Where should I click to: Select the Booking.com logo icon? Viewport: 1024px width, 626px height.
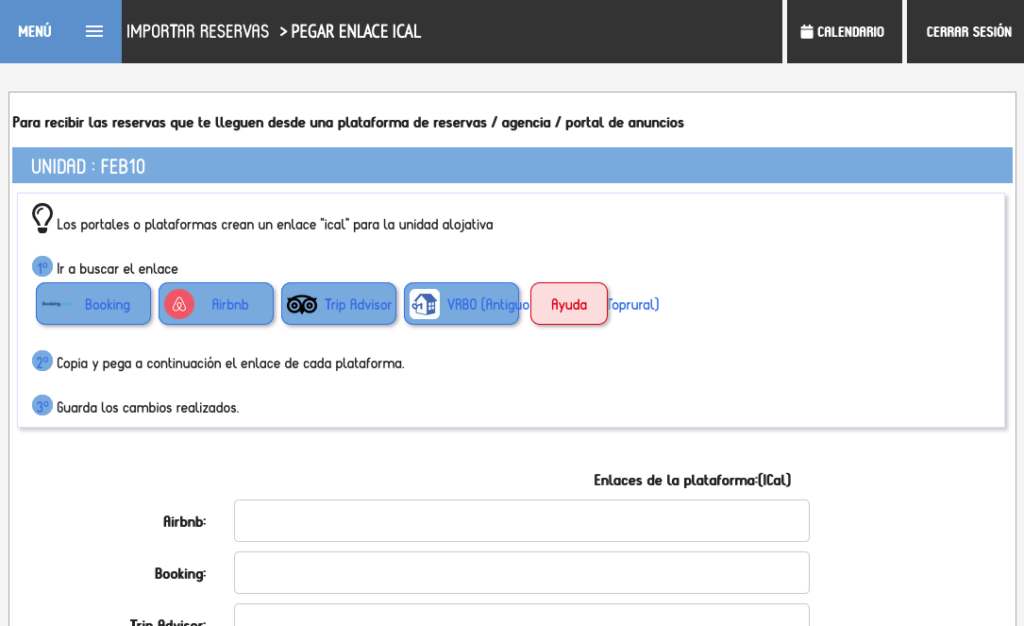point(57,303)
